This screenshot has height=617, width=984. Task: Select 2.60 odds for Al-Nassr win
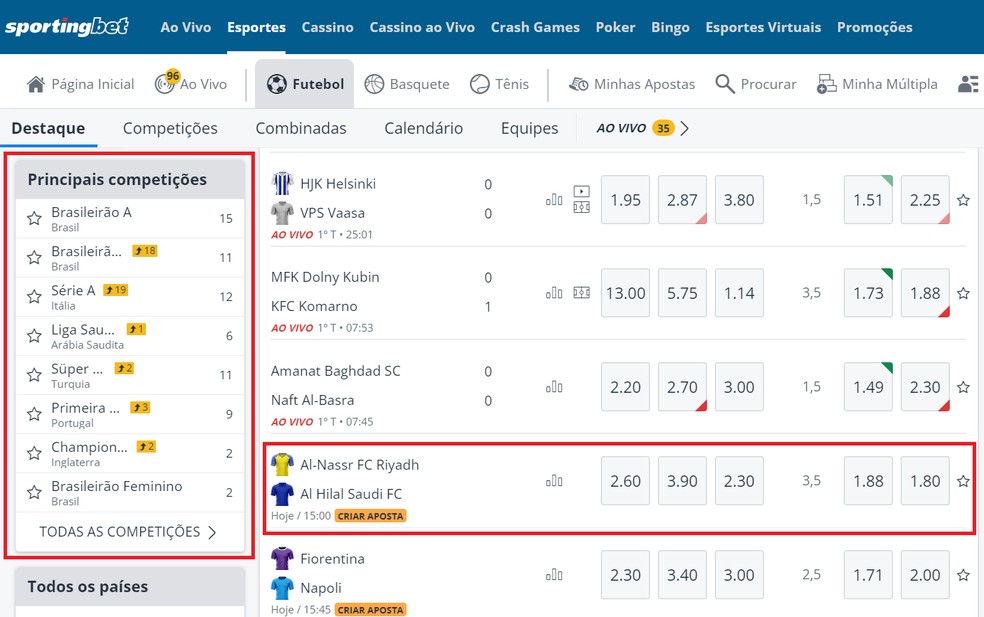pyautogui.click(x=625, y=481)
